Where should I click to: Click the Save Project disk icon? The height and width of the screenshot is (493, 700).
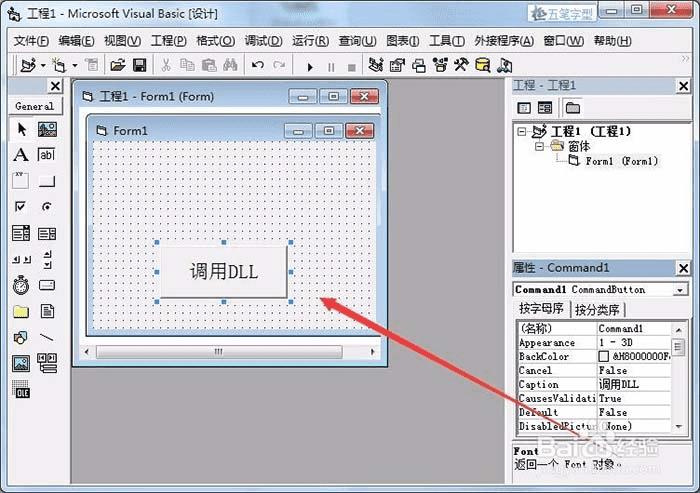(x=140, y=66)
